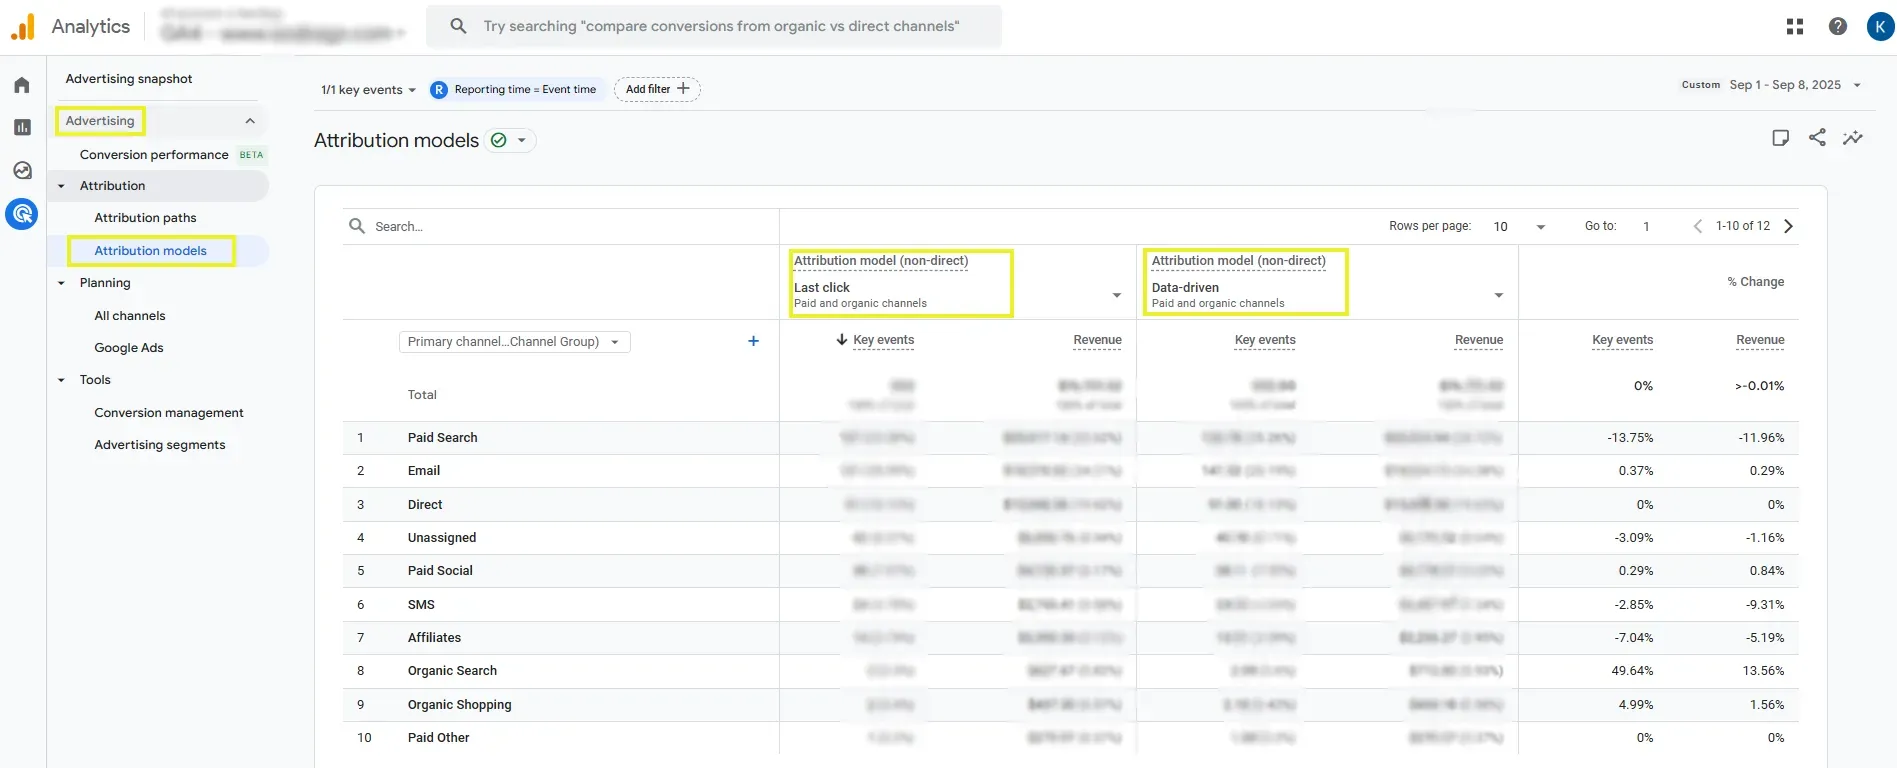This screenshot has width=1897, height=768.
Task: Go to previous page of rows
Action: (1697, 226)
